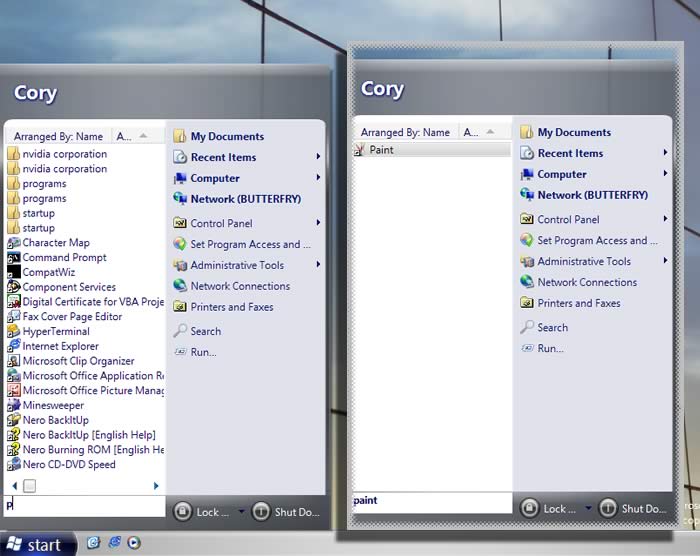Expand Recent Items arrow in program-list menu

(x=318, y=156)
